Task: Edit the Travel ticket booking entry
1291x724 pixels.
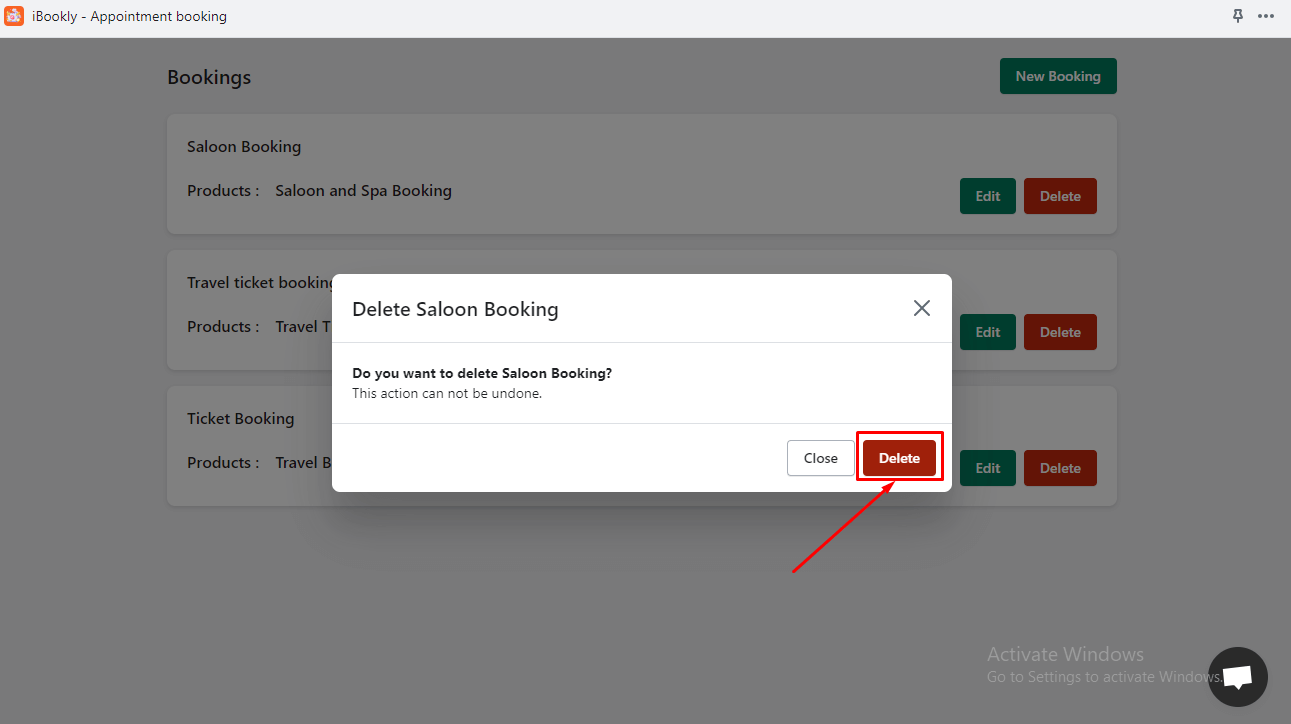Action: (x=987, y=332)
